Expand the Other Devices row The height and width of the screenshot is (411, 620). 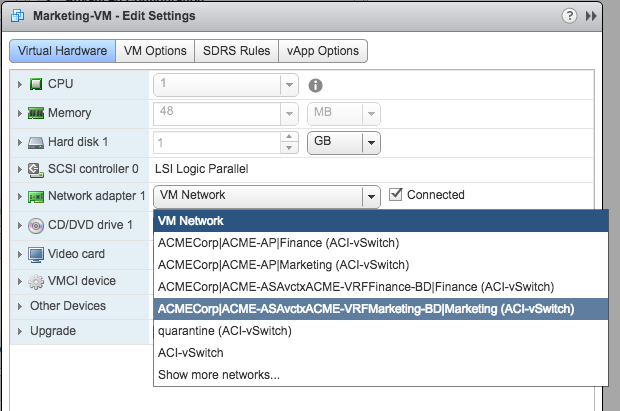pyautogui.click(x=19, y=306)
